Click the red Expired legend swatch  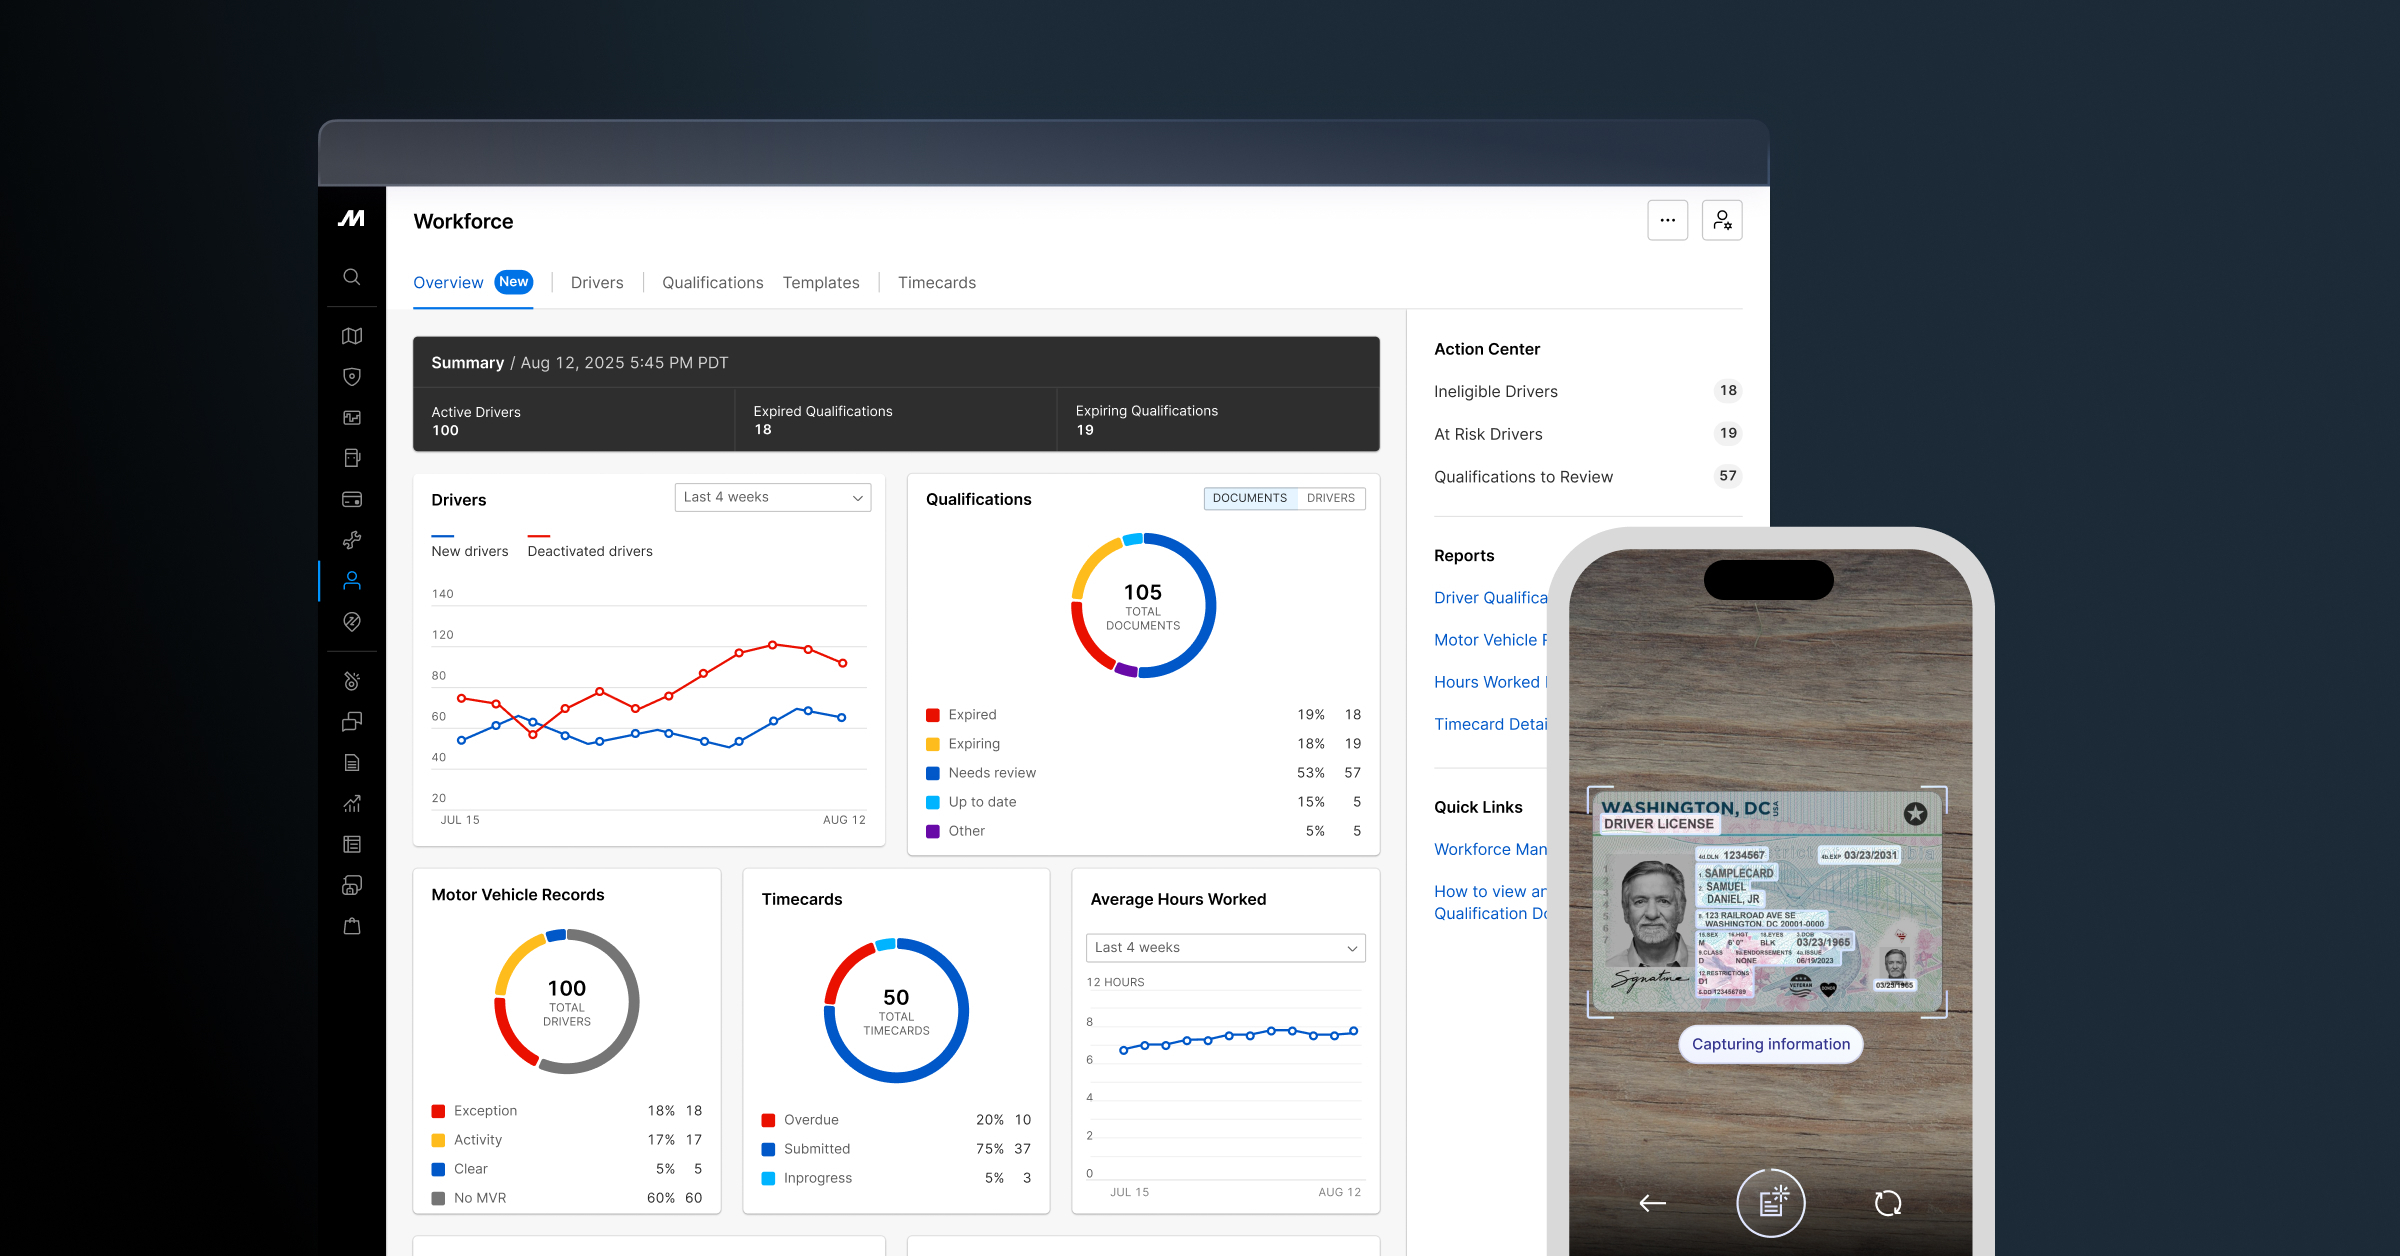click(933, 715)
